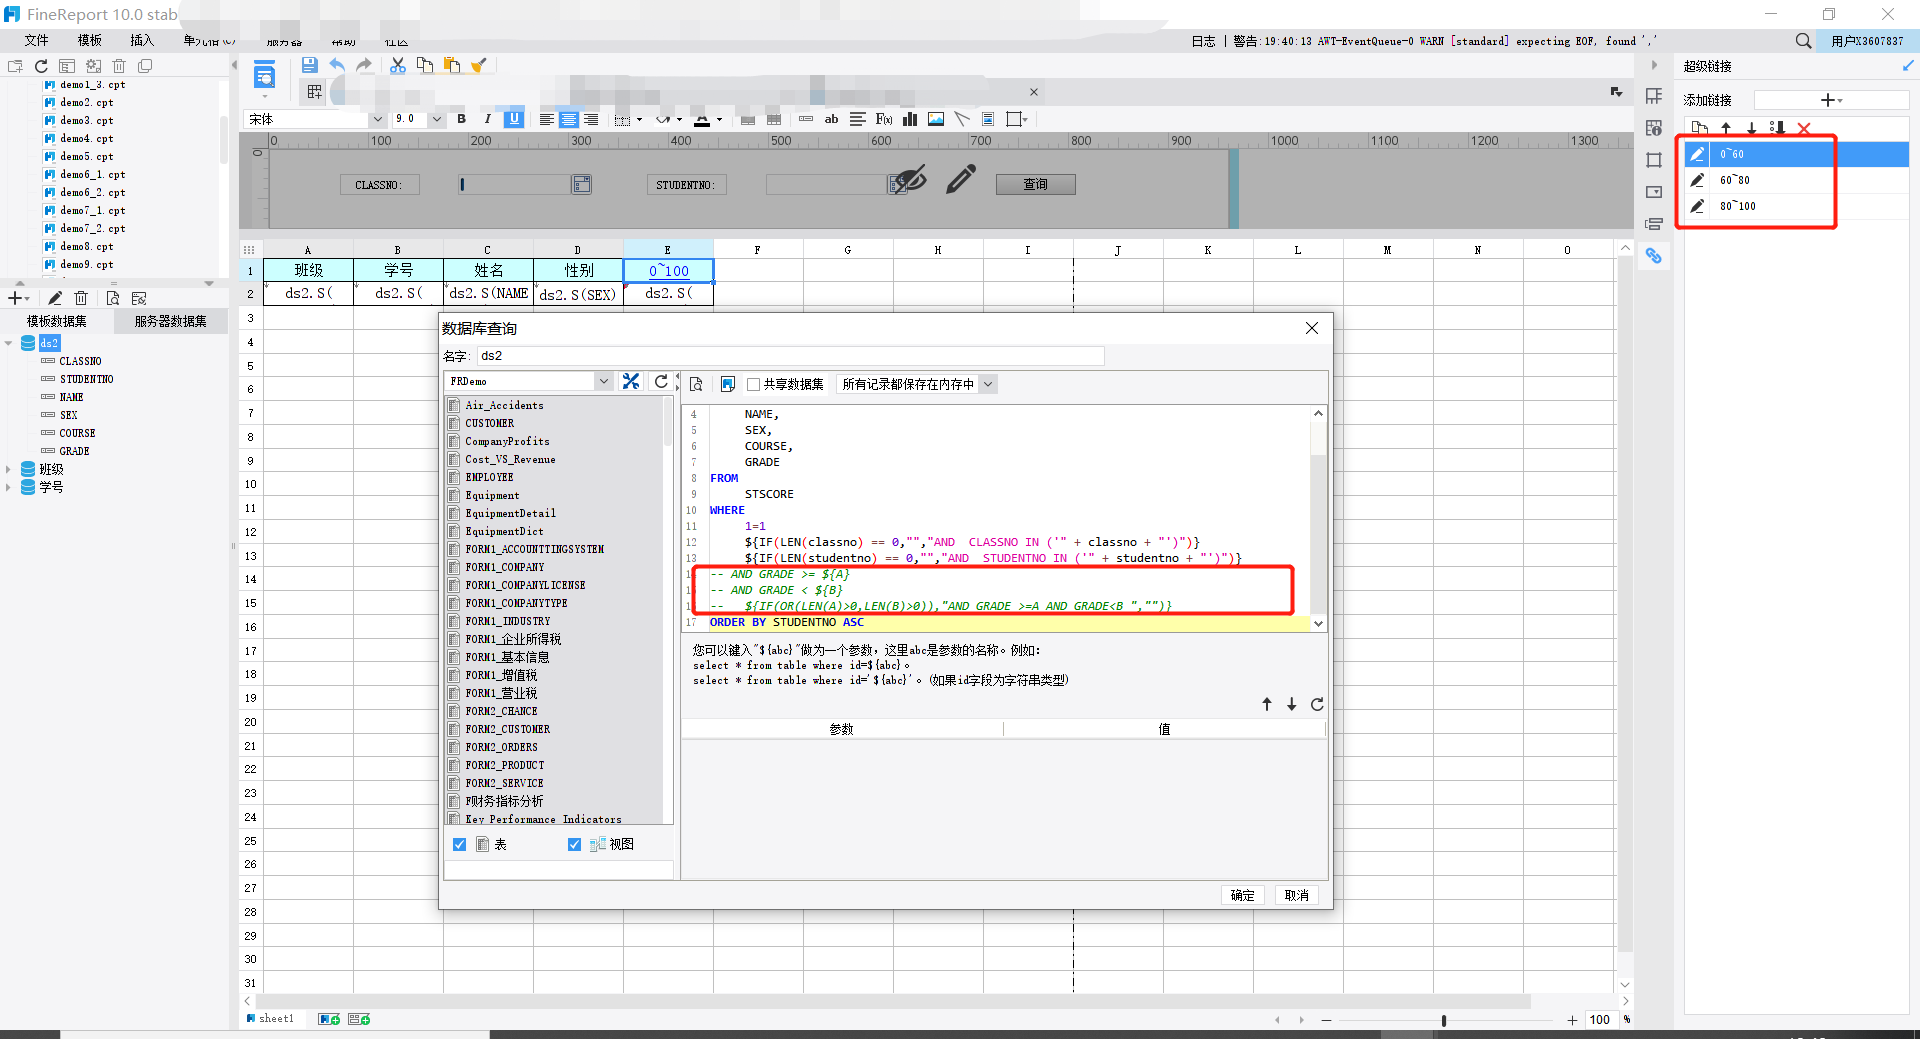Image resolution: width=1920 pixels, height=1039 pixels.
Task: Edit the 80~100 hyperlink pencil
Action: [x=1697, y=206]
